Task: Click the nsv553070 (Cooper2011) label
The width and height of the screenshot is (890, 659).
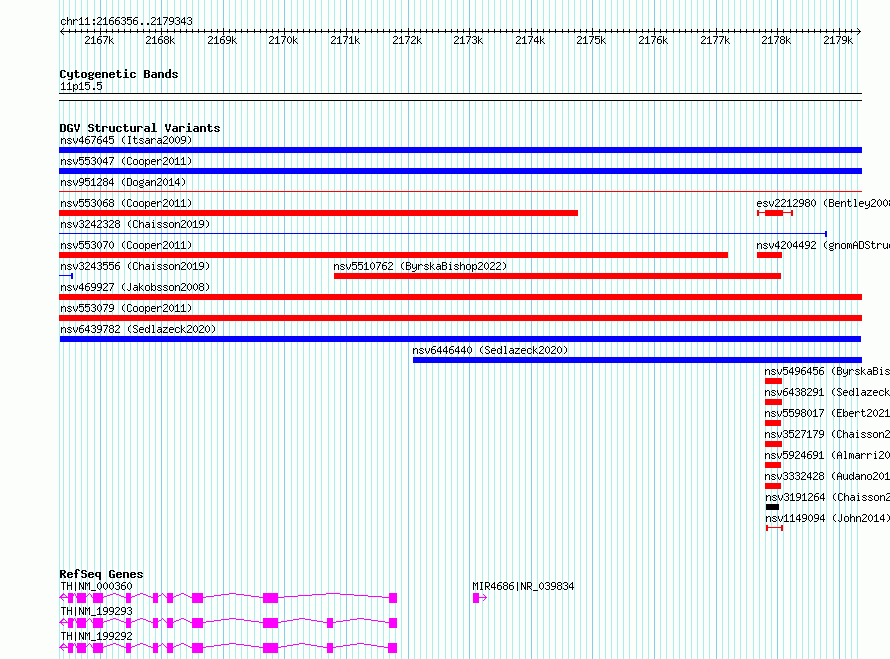Action: coord(126,245)
